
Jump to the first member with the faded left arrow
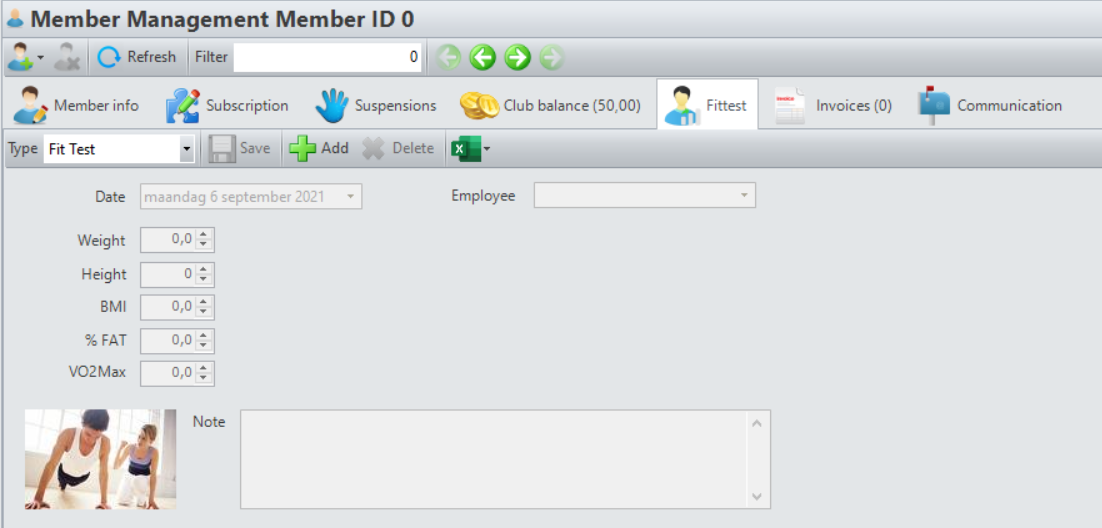[x=448, y=58]
